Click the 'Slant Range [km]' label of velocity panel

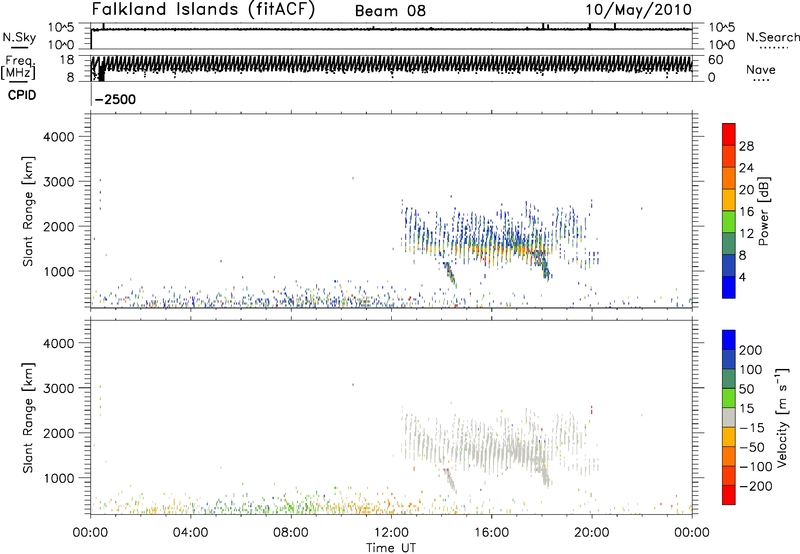tap(28, 418)
